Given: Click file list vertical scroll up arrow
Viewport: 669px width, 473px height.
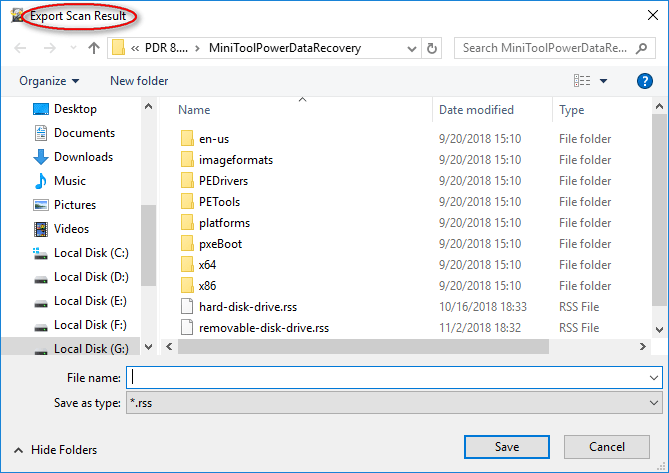Looking at the screenshot, I should pyautogui.click(x=659, y=106).
